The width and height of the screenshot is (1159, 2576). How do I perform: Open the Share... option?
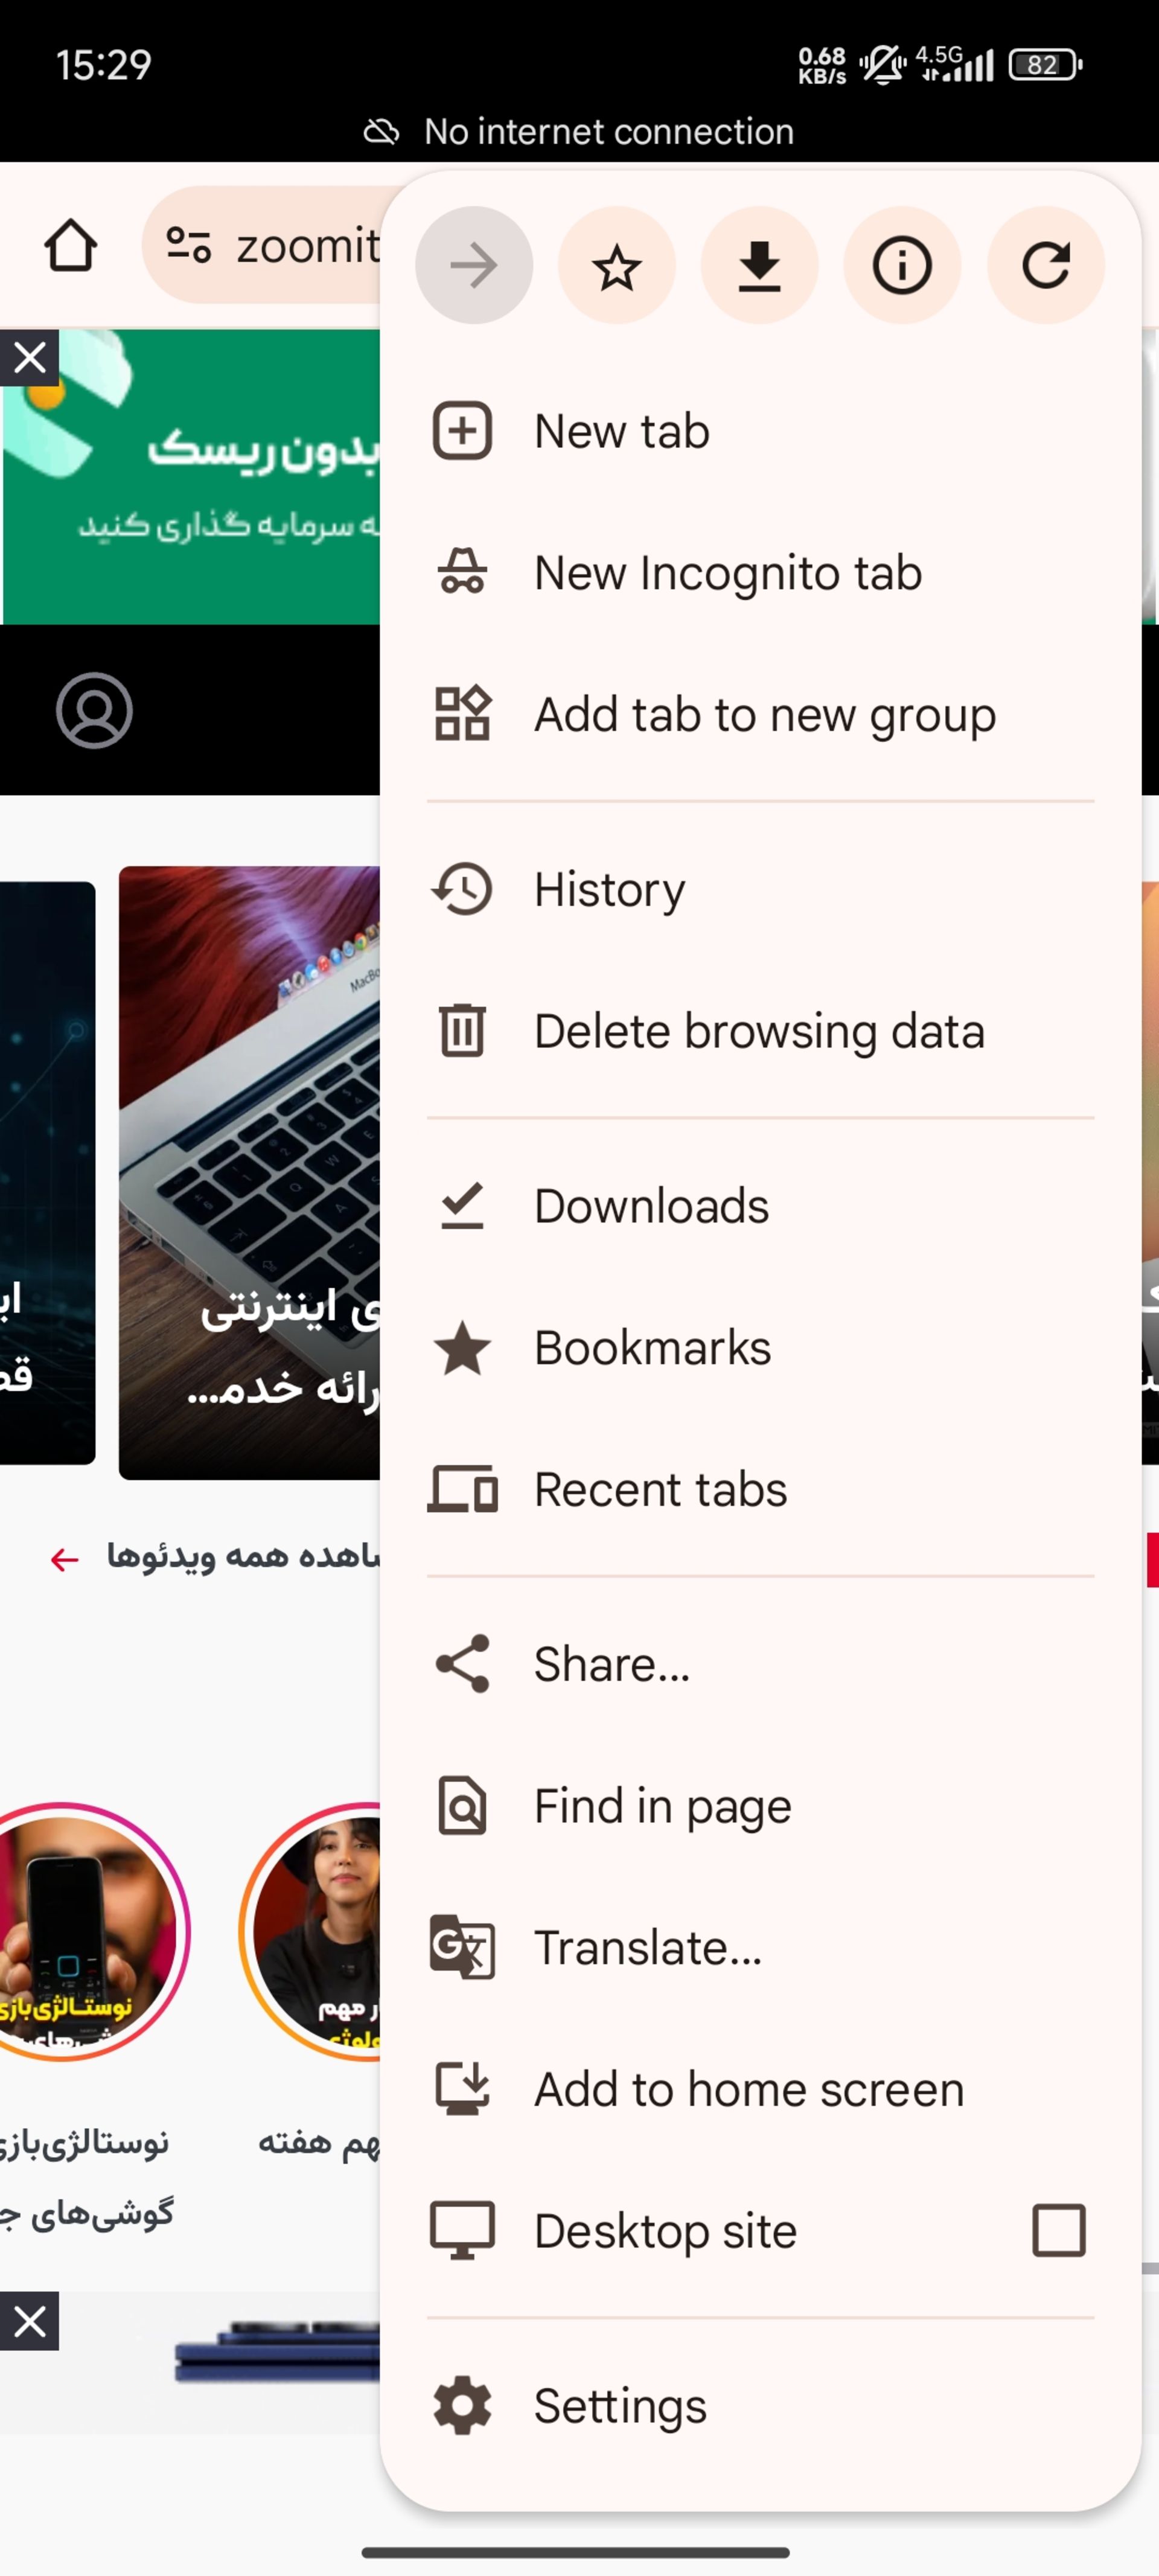611,1664
